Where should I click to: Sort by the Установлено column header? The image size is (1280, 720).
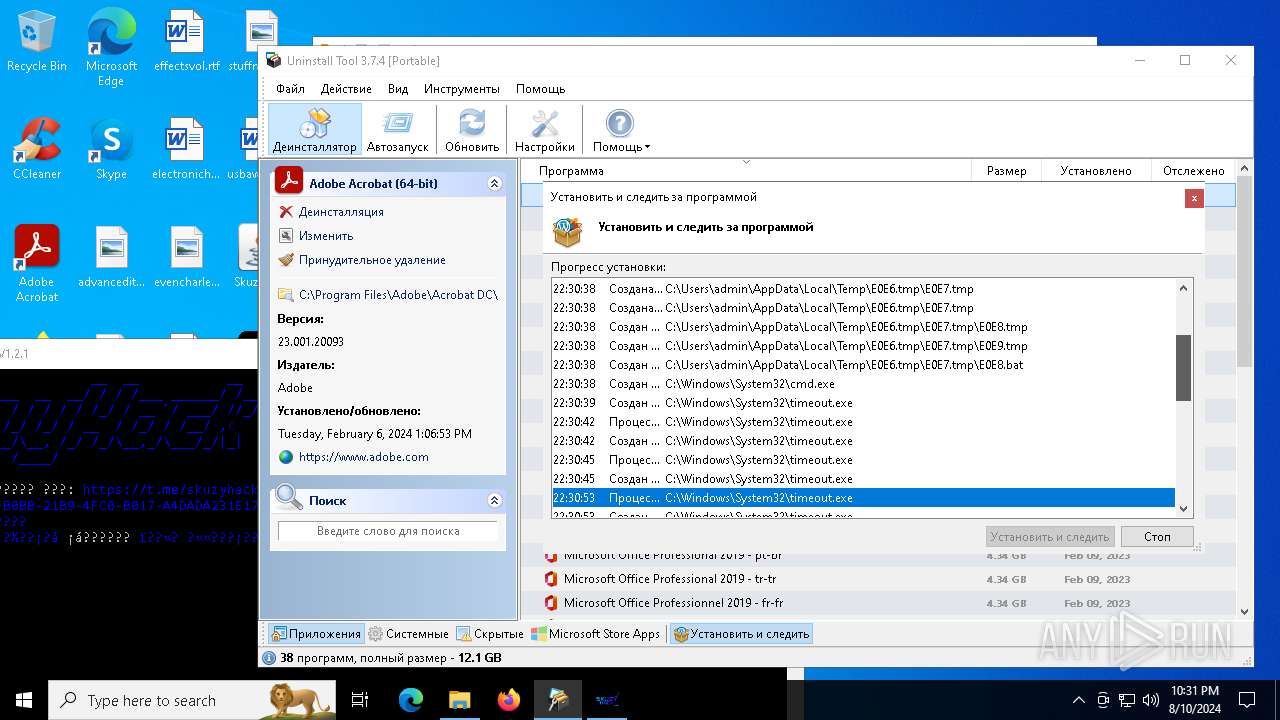click(x=1096, y=171)
